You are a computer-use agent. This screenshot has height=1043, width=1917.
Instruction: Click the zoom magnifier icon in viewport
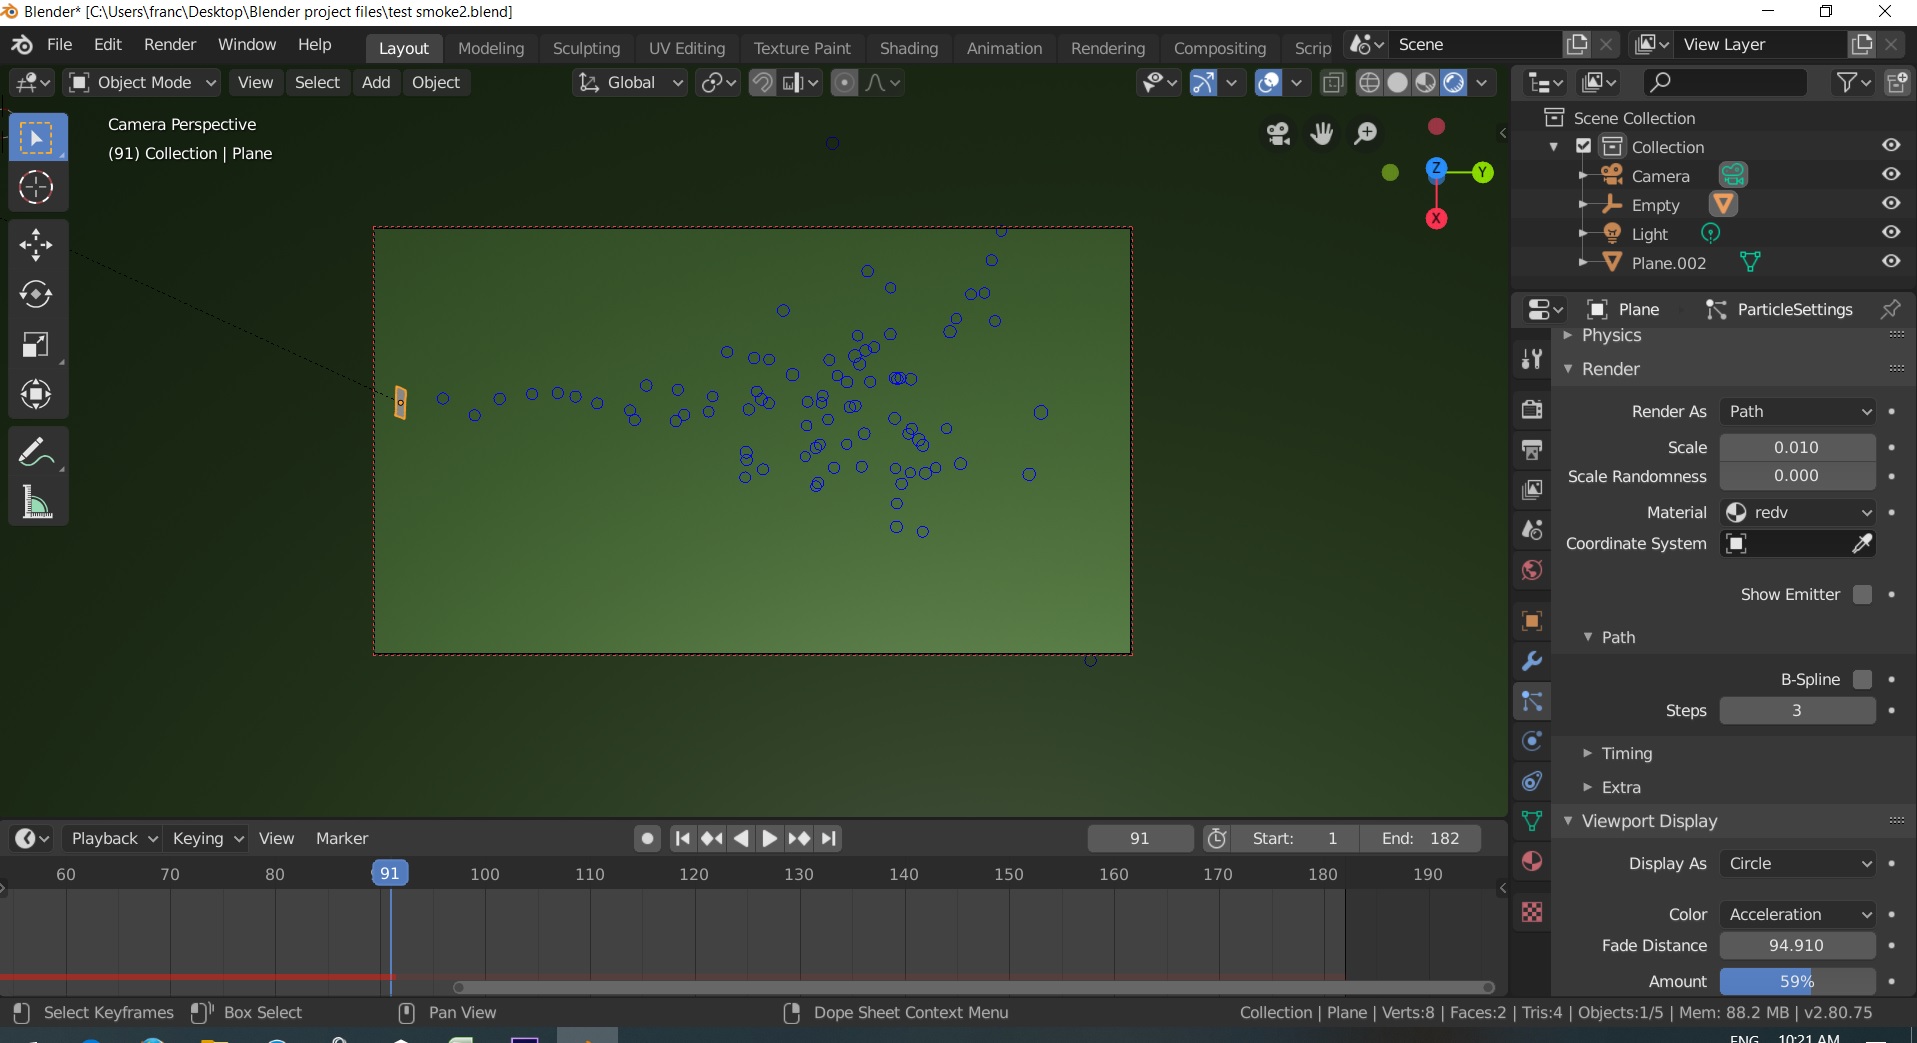pyautogui.click(x=1366, y=133)
